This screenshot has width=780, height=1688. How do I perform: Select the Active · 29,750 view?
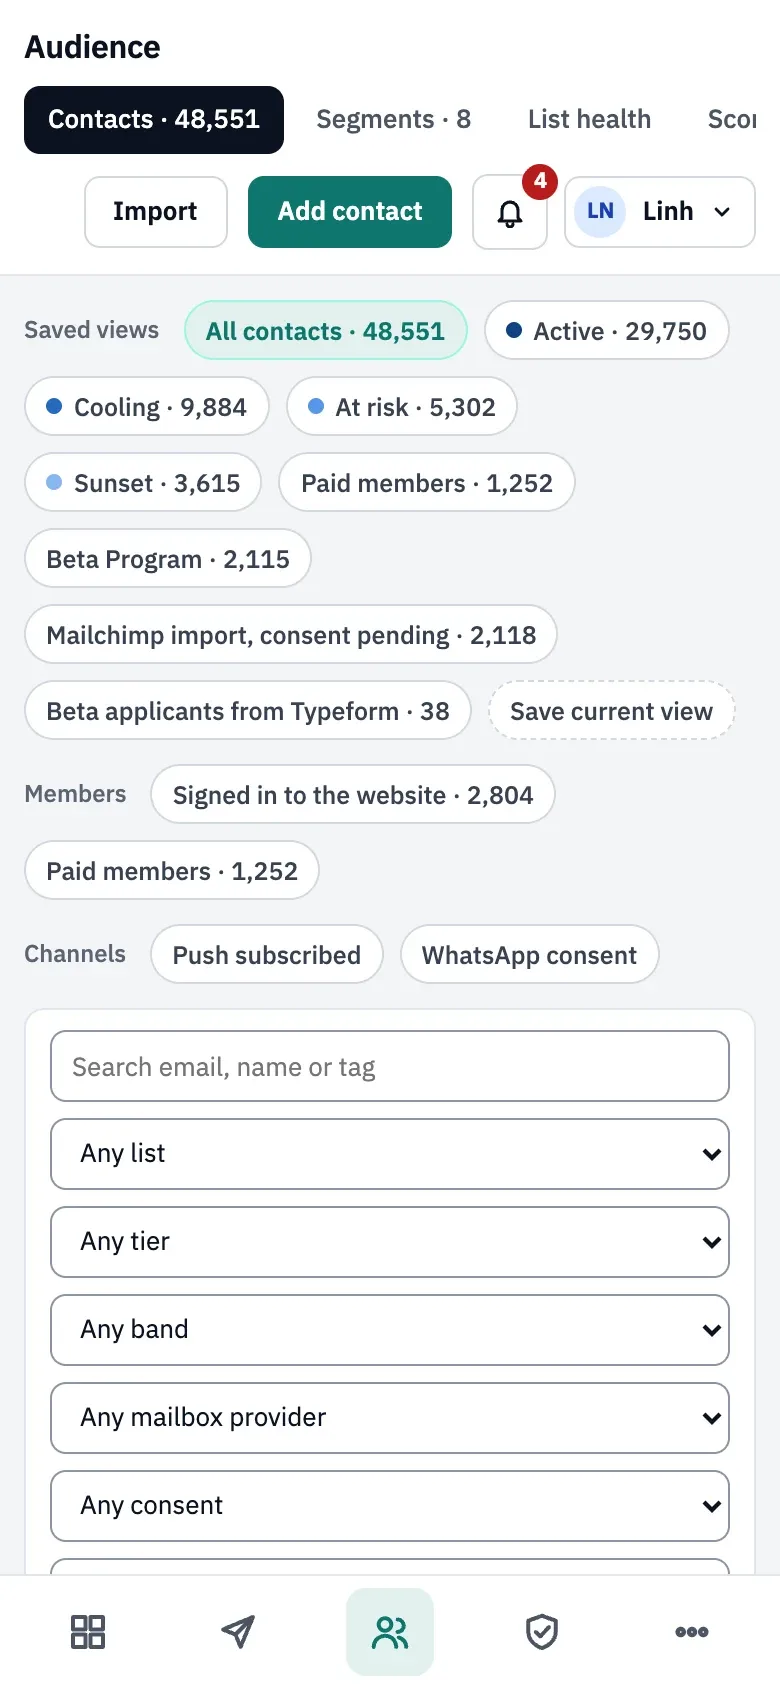606,330
